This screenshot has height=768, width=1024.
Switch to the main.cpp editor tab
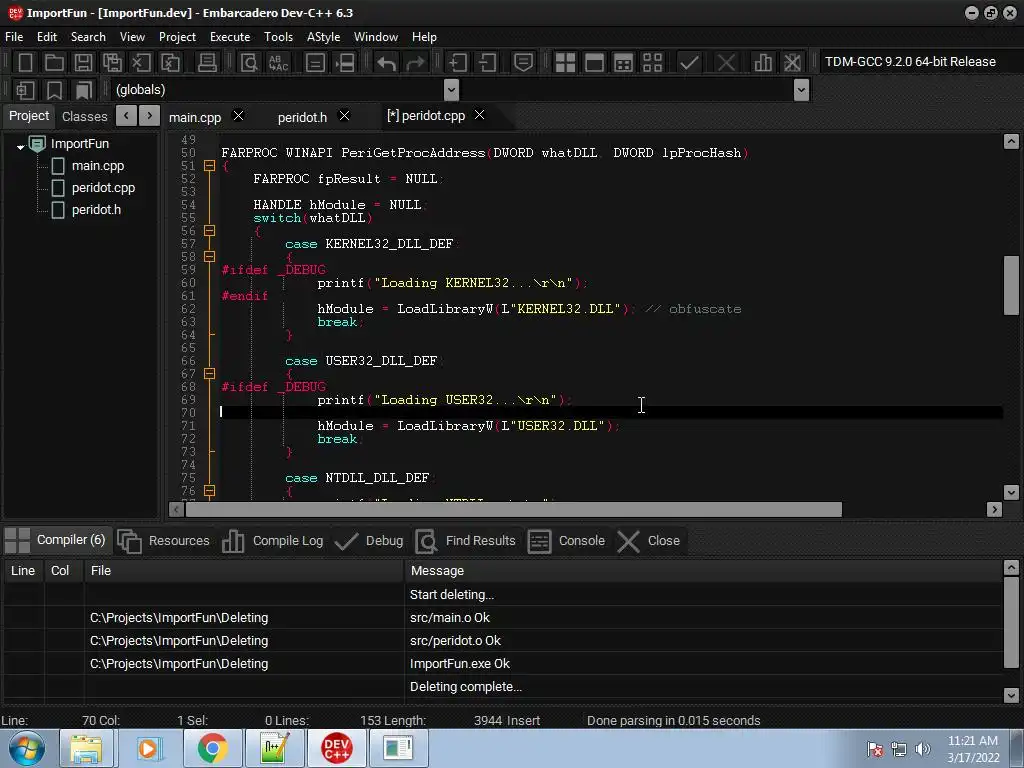195,118
